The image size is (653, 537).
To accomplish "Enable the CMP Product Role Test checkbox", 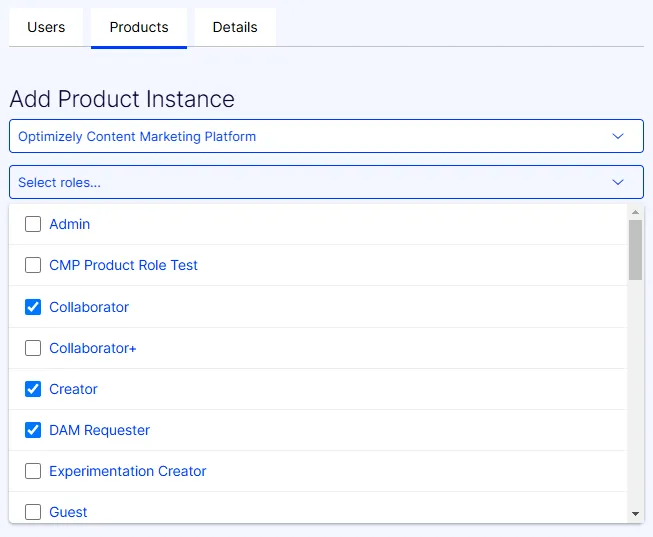I will point(33,265).
